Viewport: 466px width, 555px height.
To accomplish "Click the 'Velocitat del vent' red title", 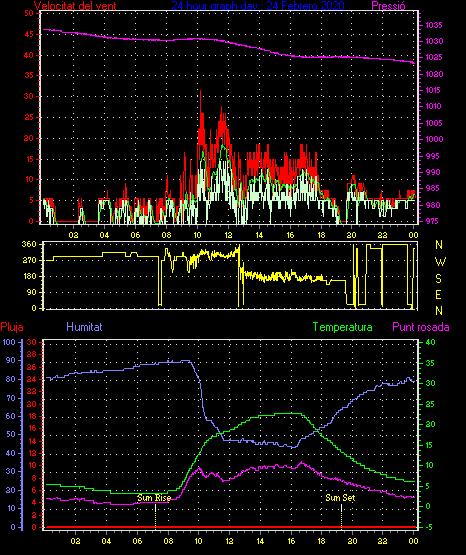I will coord(75,6).
